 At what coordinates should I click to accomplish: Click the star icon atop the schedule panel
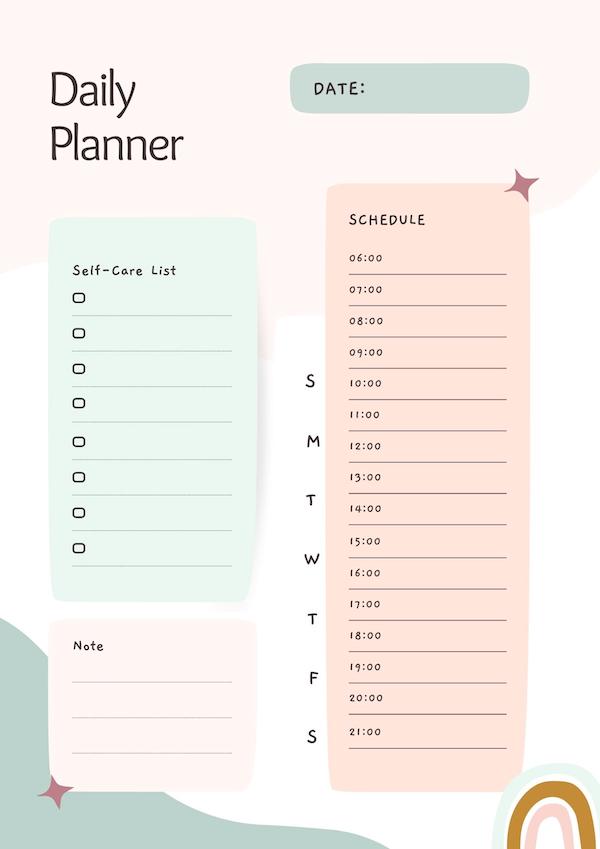[x=521, y=185]
